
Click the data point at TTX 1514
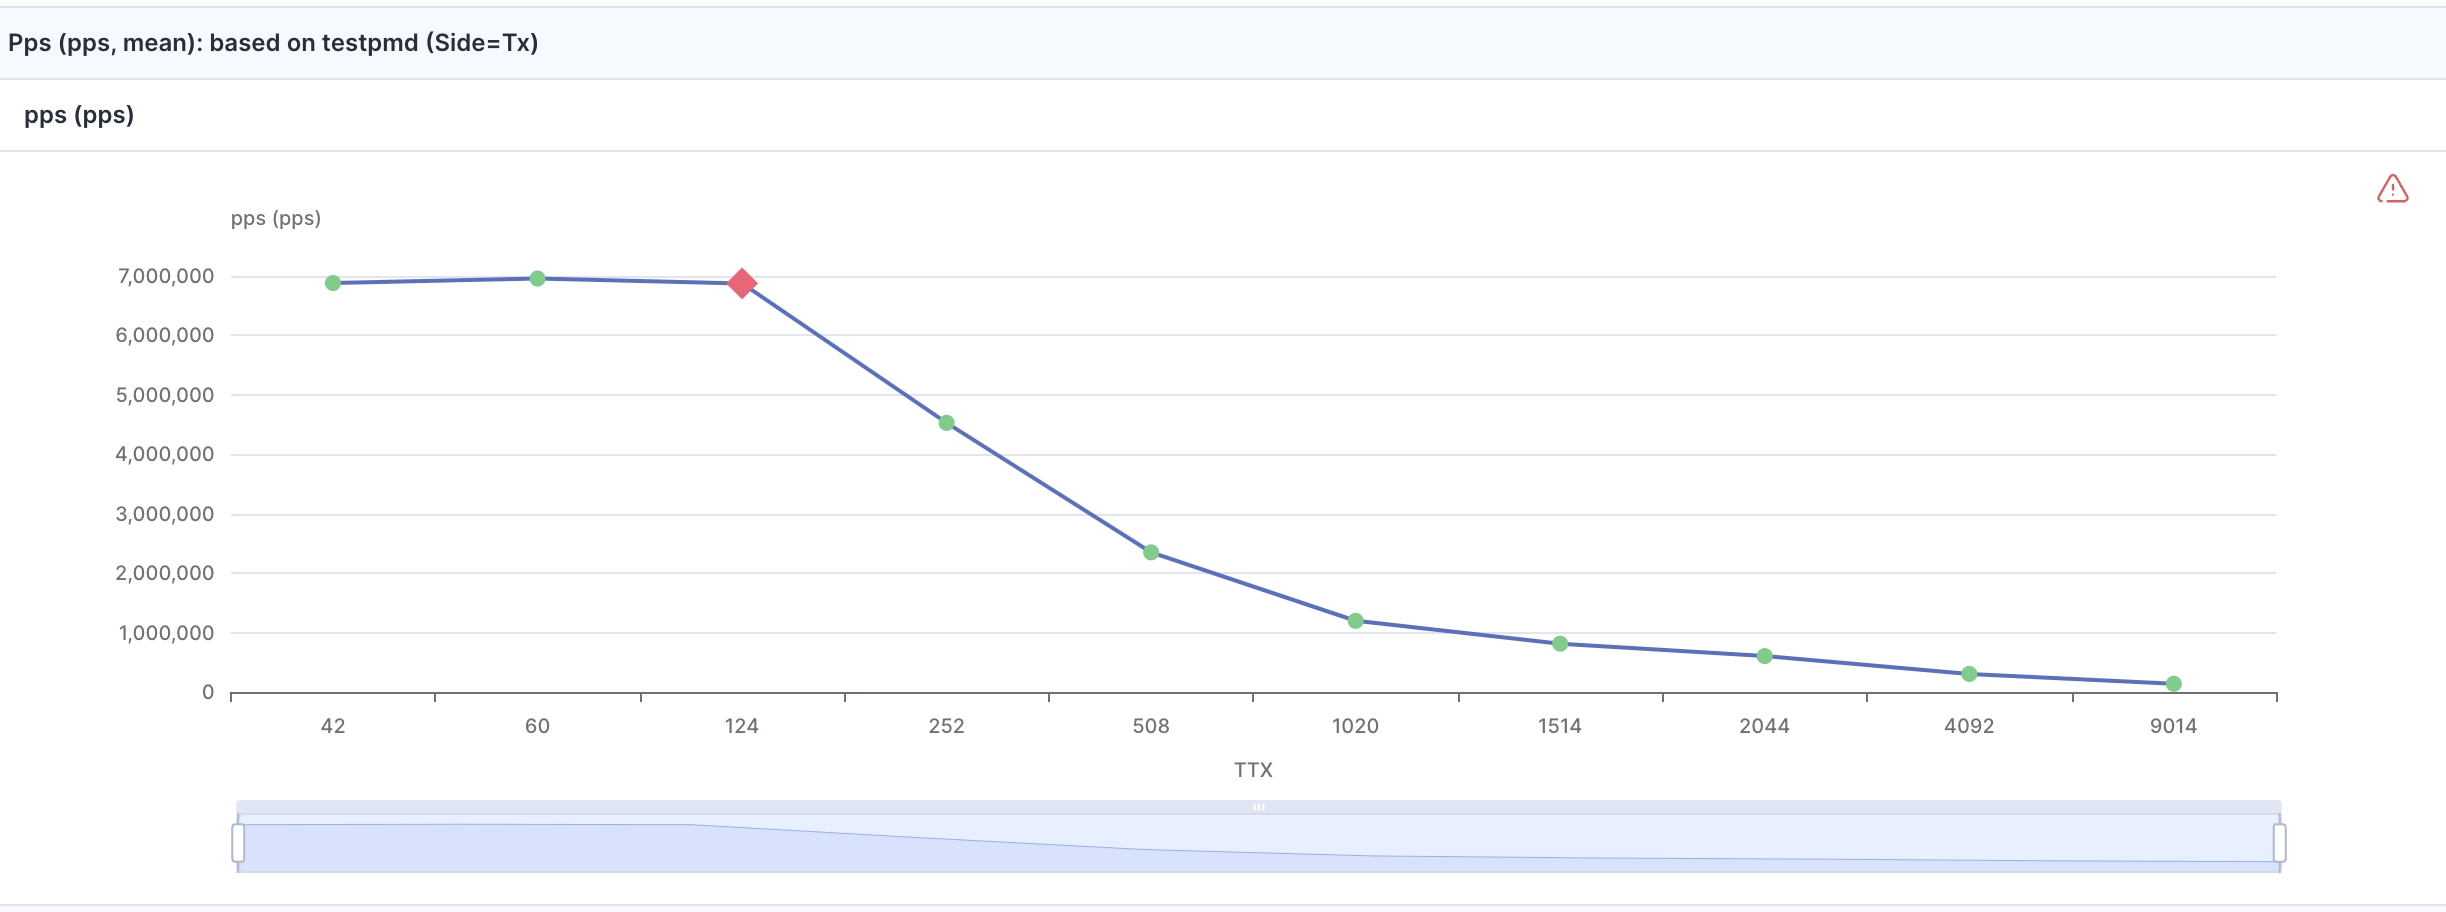tap(1560, 643)
